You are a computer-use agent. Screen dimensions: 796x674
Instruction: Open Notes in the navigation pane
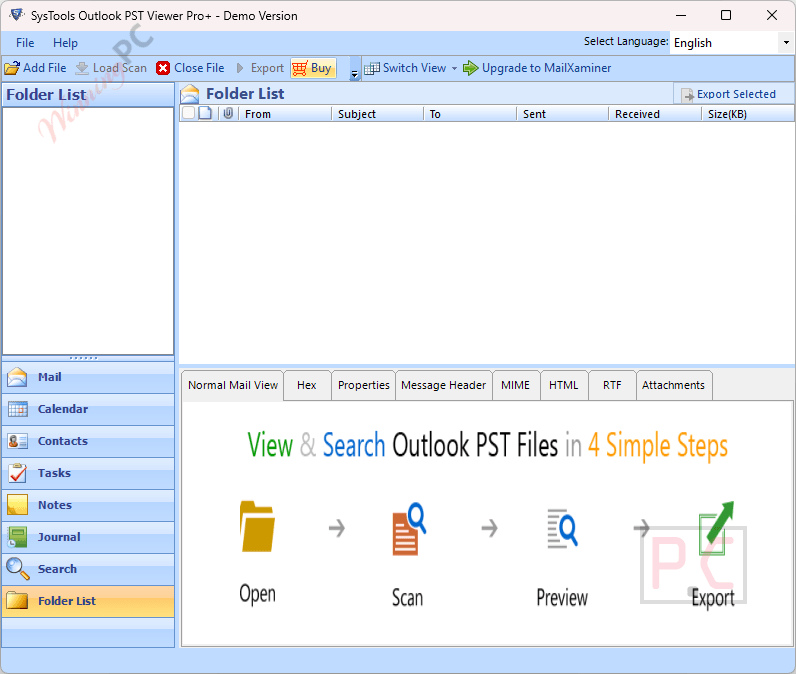[88, 505]
